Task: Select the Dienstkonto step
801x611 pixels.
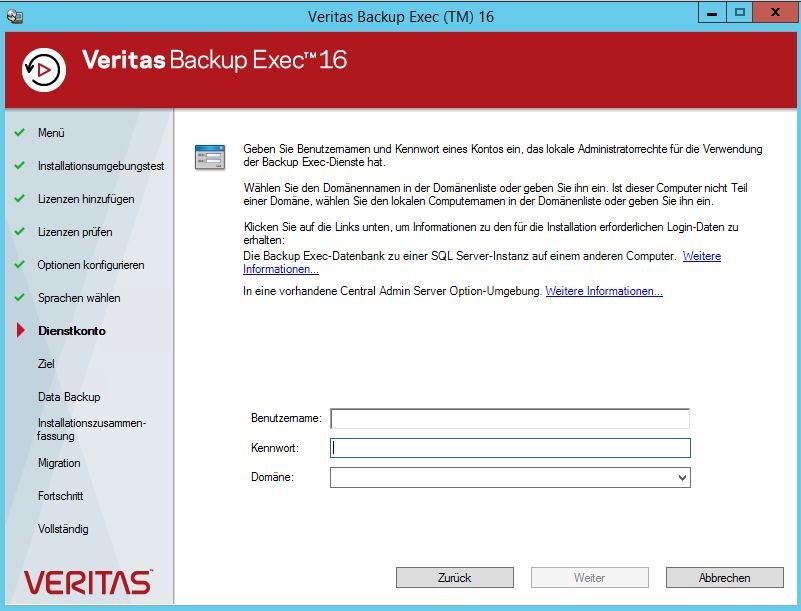Action: pyautogui.click(x=72, y=331)
